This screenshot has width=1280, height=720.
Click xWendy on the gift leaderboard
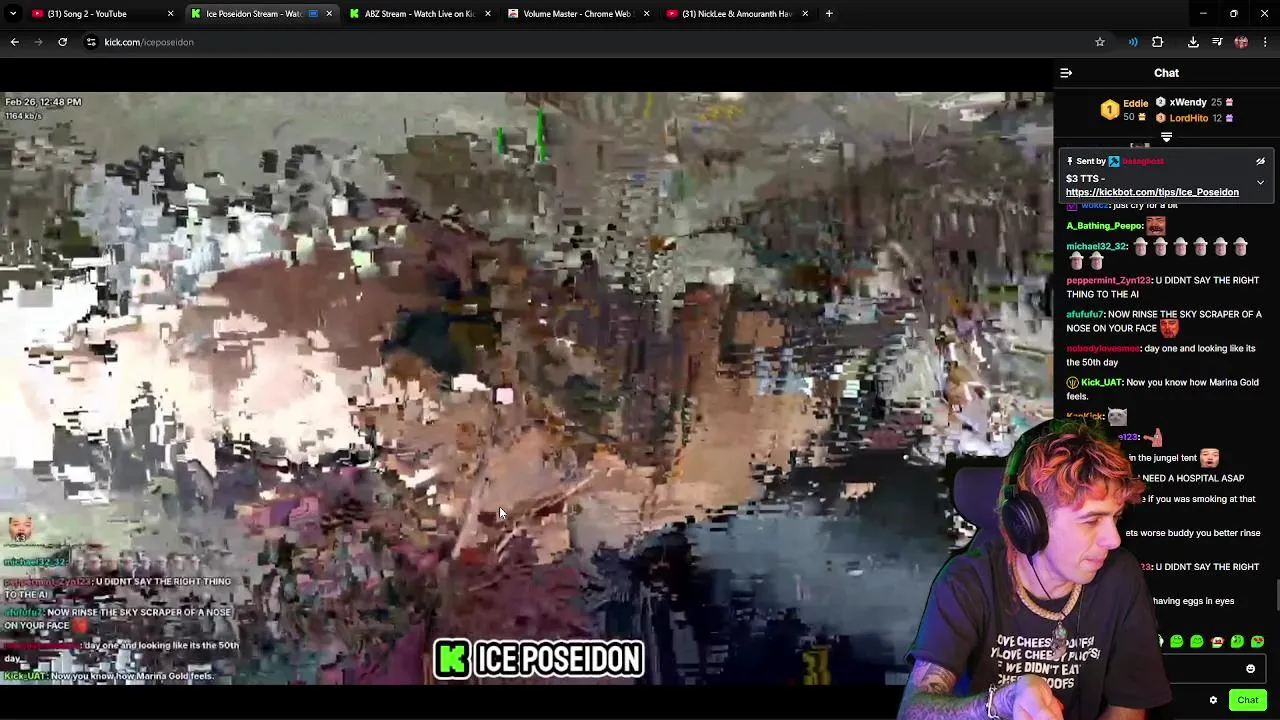(x=1195, y=102)
